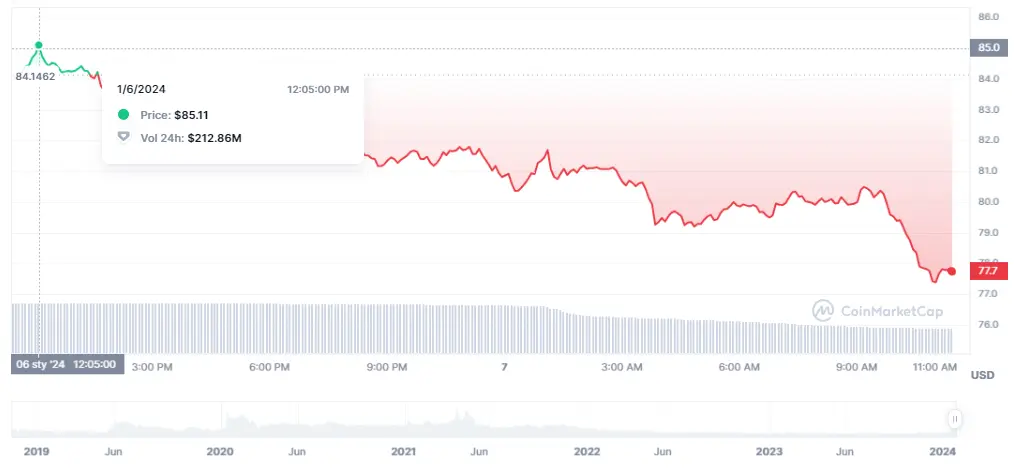The height and width of the screenshot is (472, 1020).
Task: Click the USD currency label
Action: (983, 375)
